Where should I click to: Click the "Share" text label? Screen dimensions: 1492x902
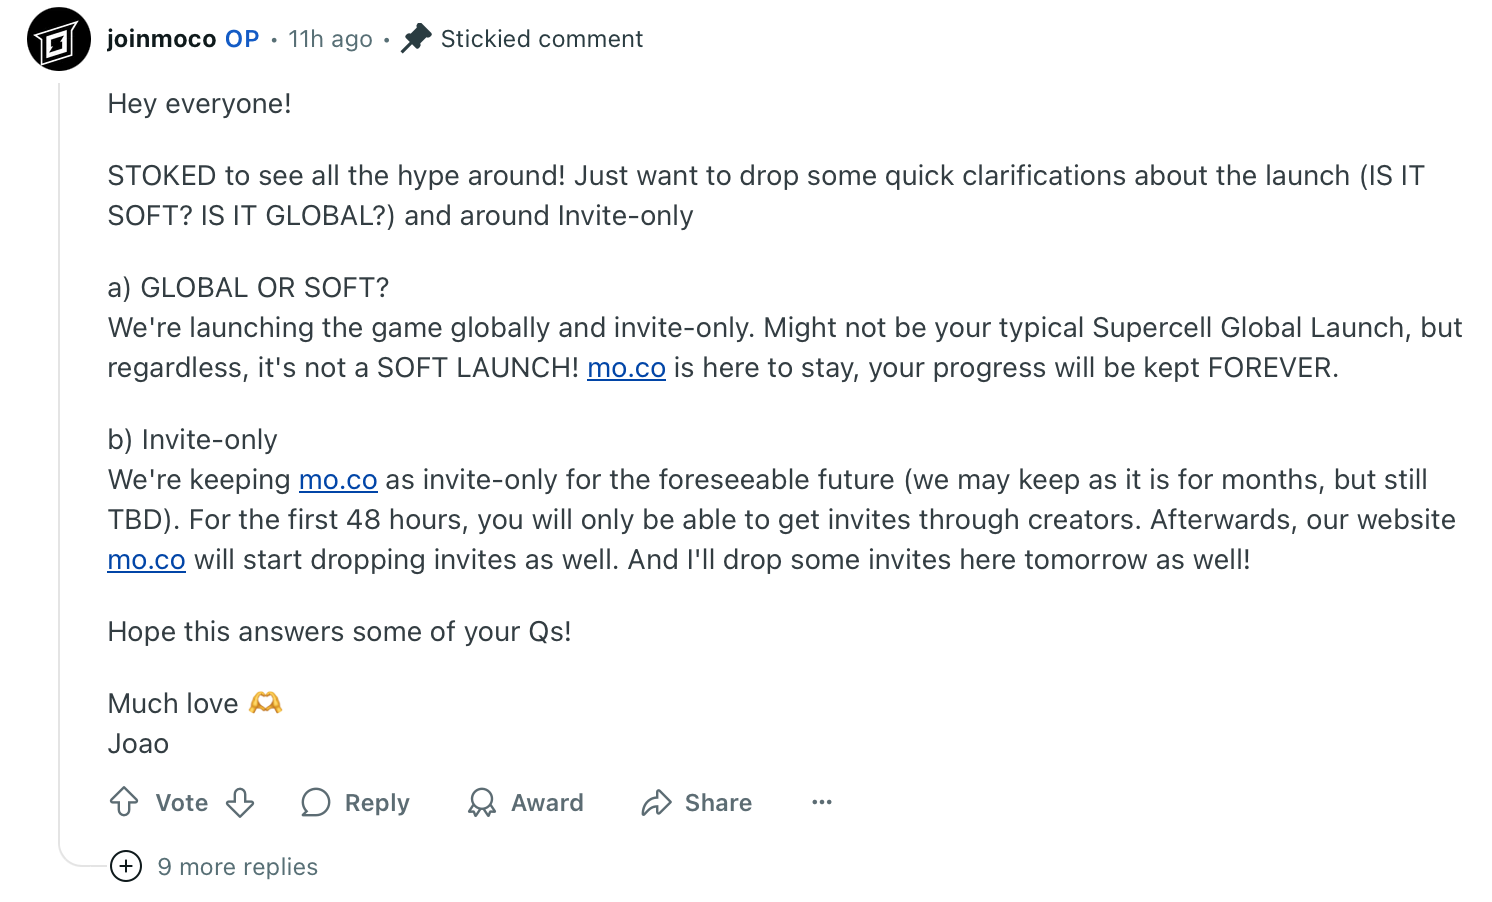click(718, 803)
